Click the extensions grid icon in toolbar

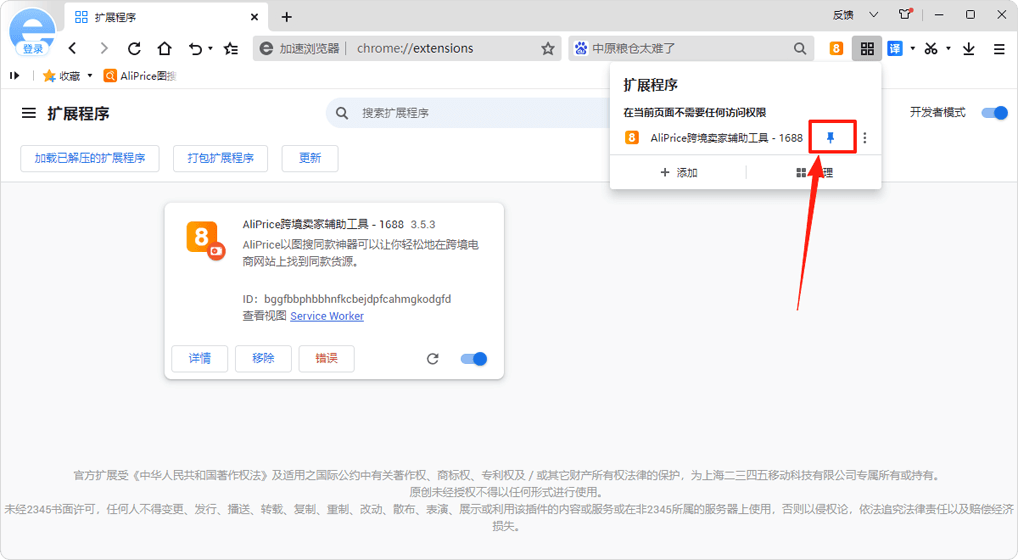tap(867, 48)
